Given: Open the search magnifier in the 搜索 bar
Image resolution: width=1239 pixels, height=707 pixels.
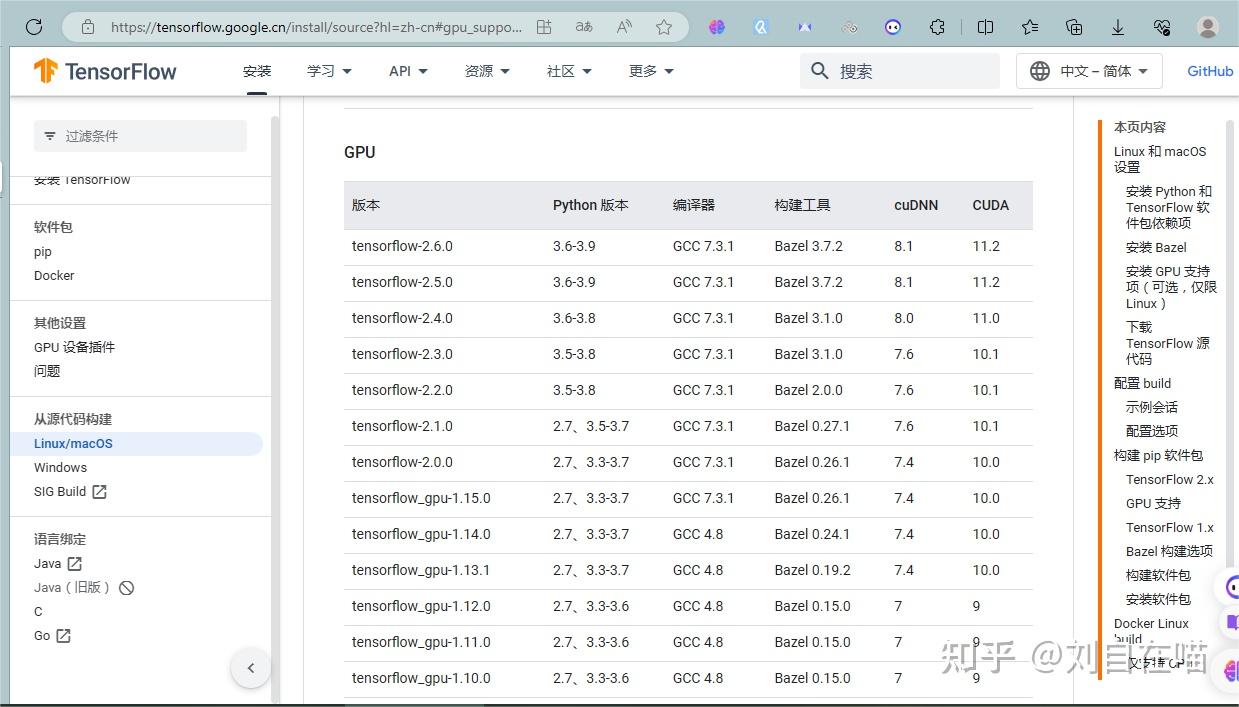Looking at the screenshot, I should point(819,71).
